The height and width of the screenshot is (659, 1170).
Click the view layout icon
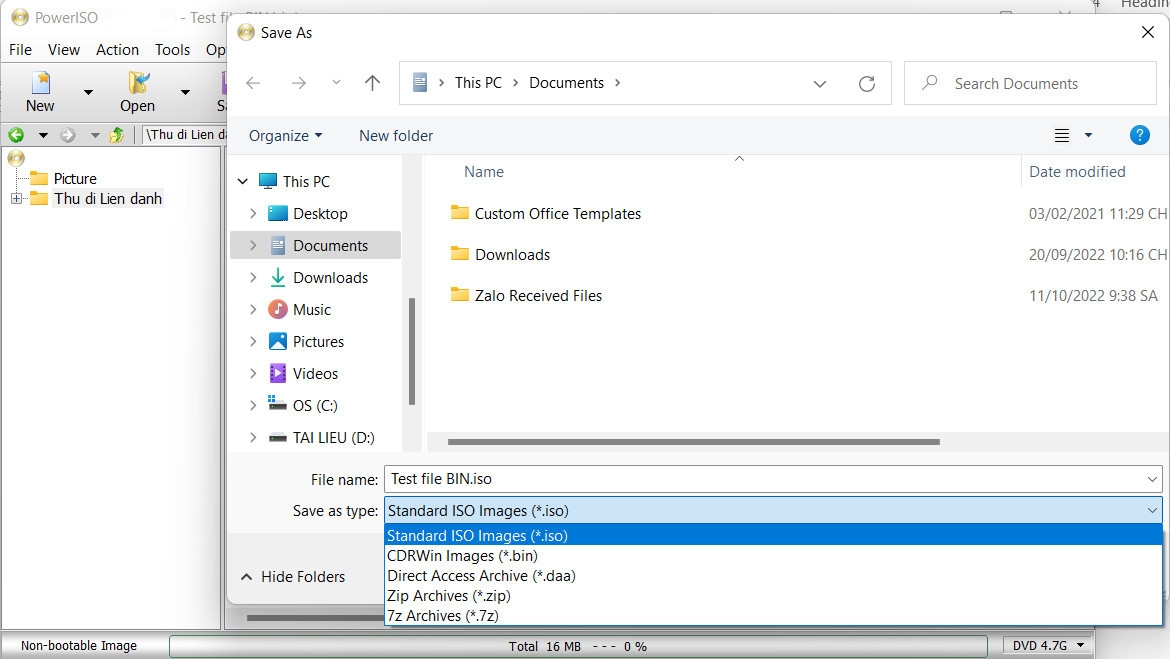(1062, 135)
